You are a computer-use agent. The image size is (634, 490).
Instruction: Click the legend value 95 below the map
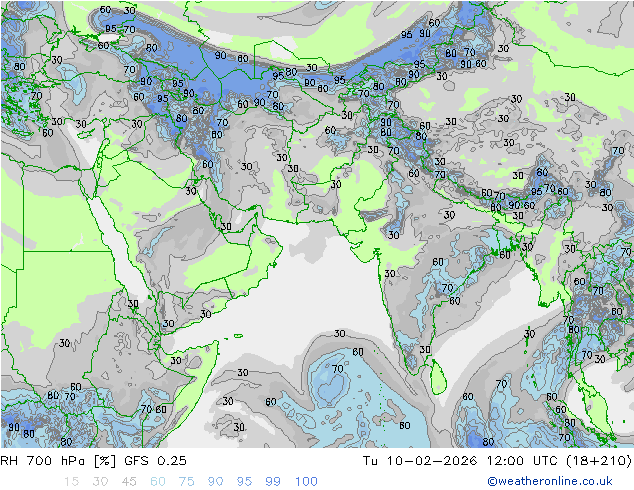click(244, 481)
